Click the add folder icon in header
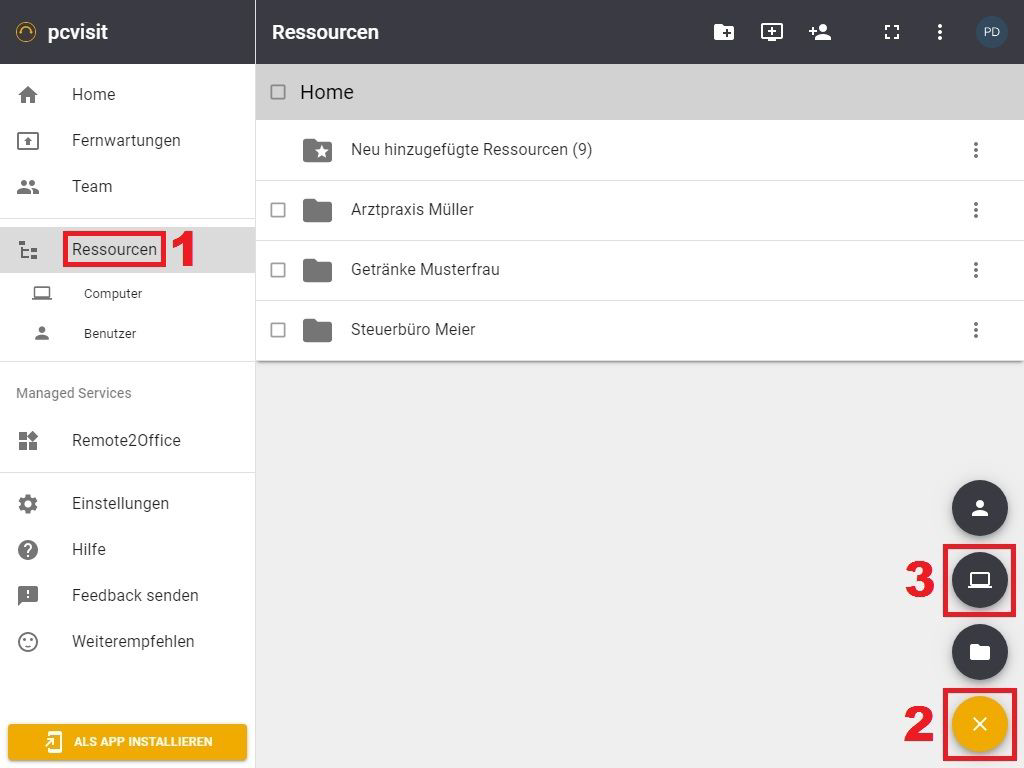Screen dimensions: 1024x768 click(x=724, y=32)
